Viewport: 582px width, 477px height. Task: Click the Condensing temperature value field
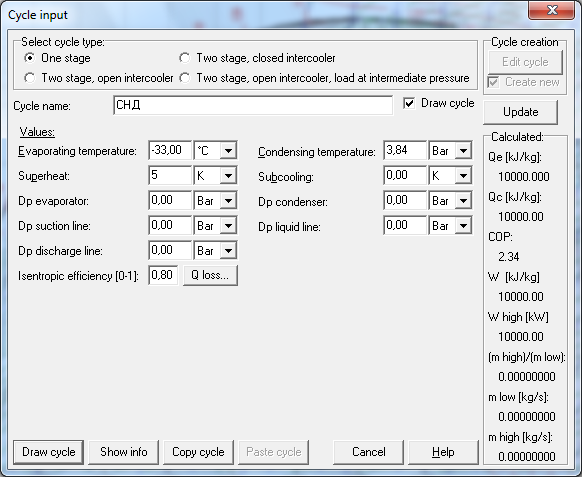click(405, 150)
